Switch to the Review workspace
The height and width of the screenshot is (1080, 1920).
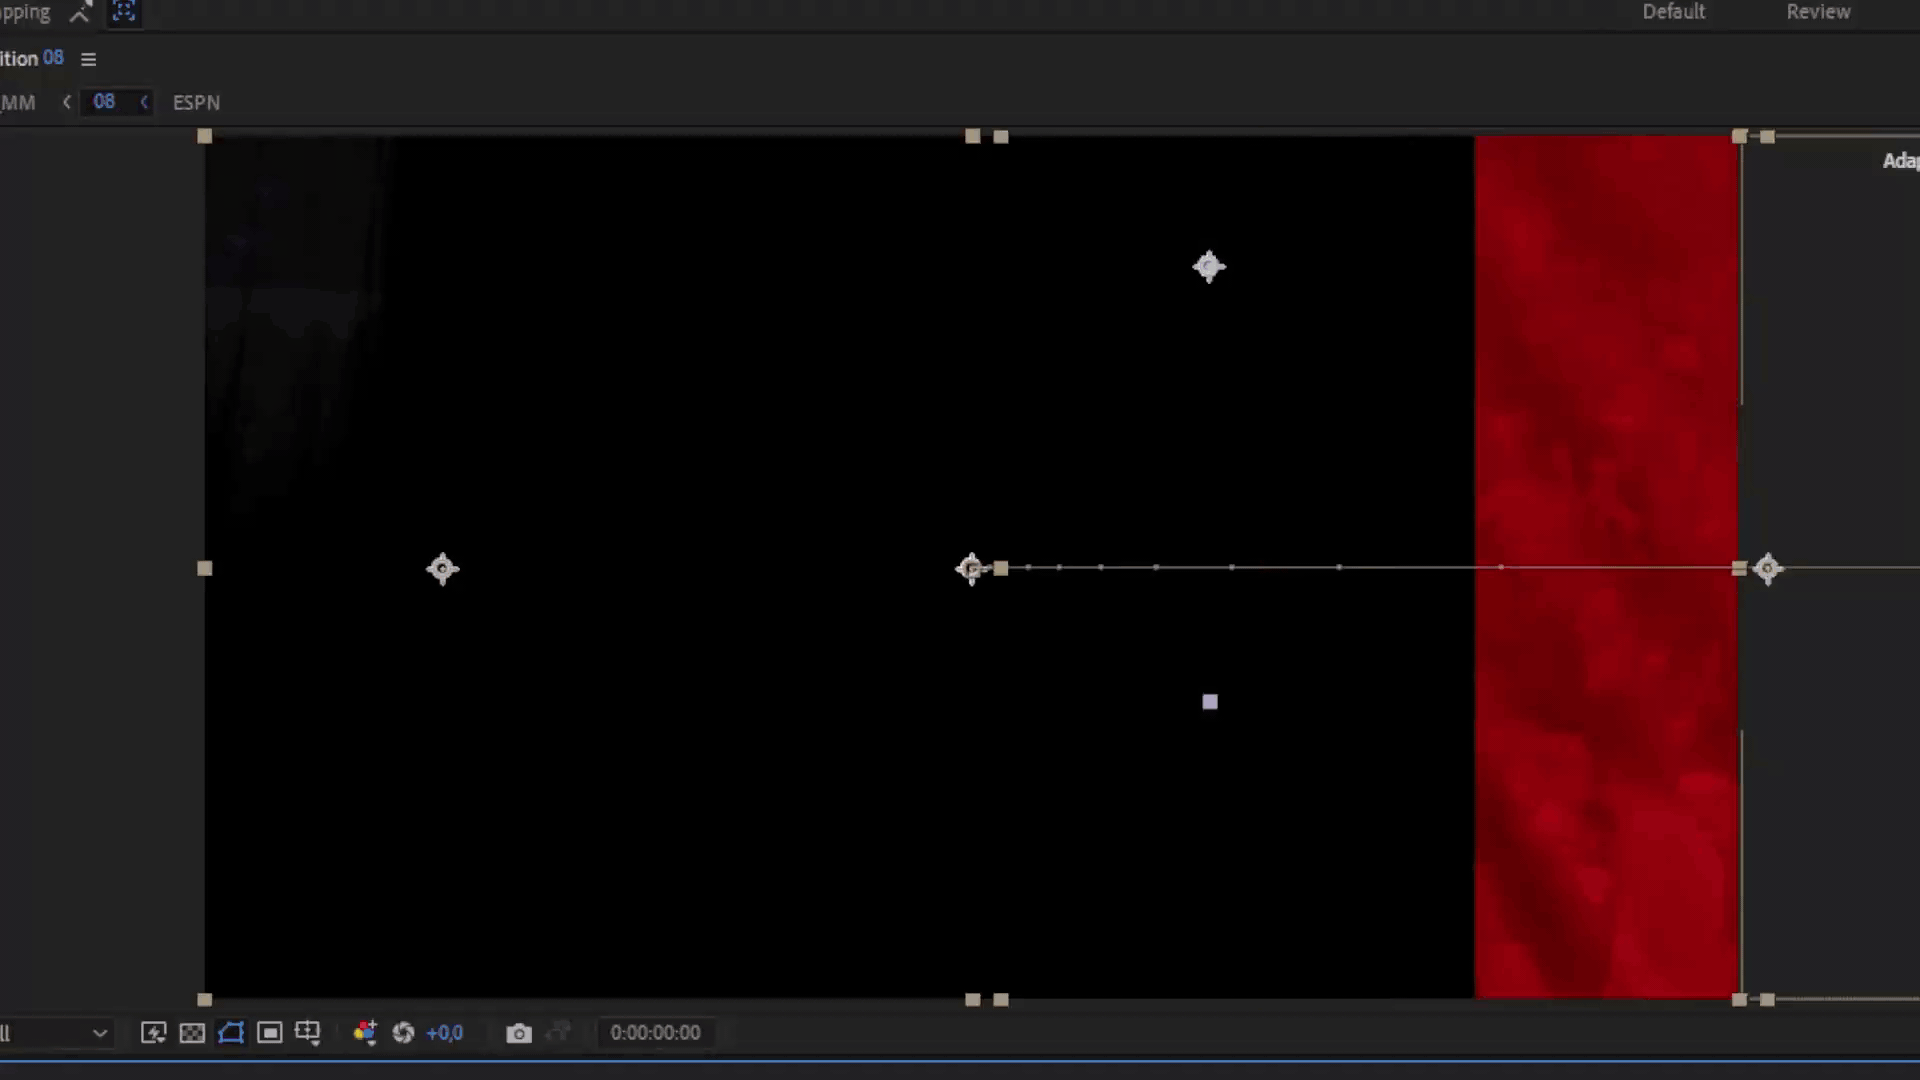point(1818,12)
